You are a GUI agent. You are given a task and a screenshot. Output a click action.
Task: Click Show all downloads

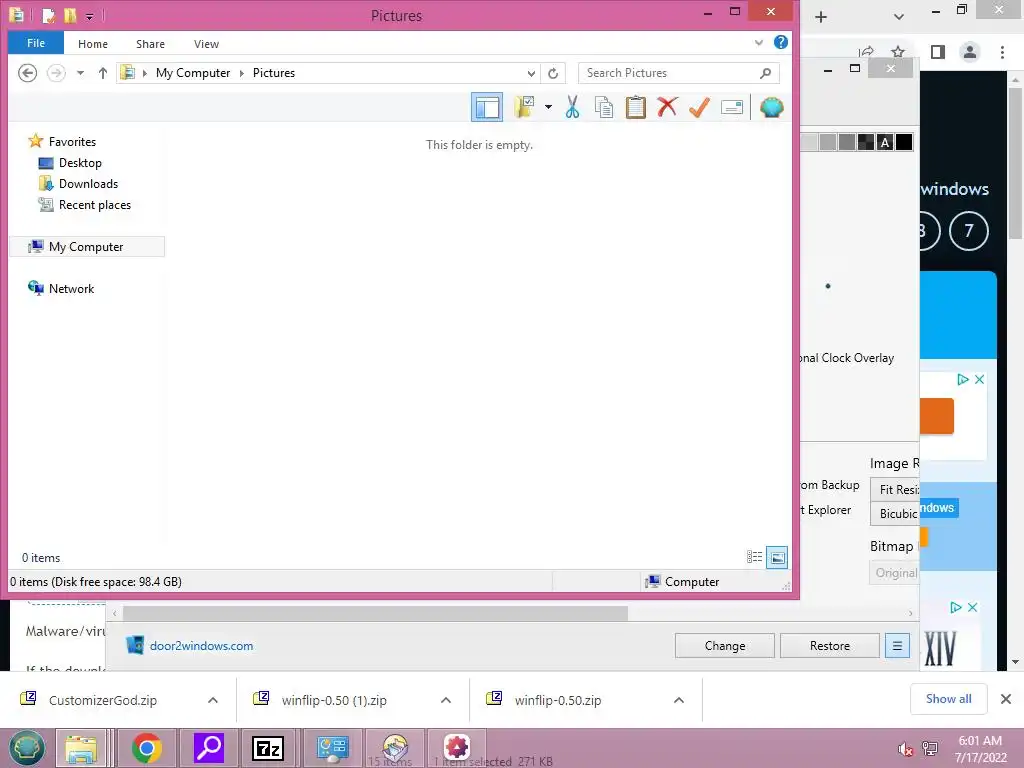pyautogui.click(x=948, y=699)
